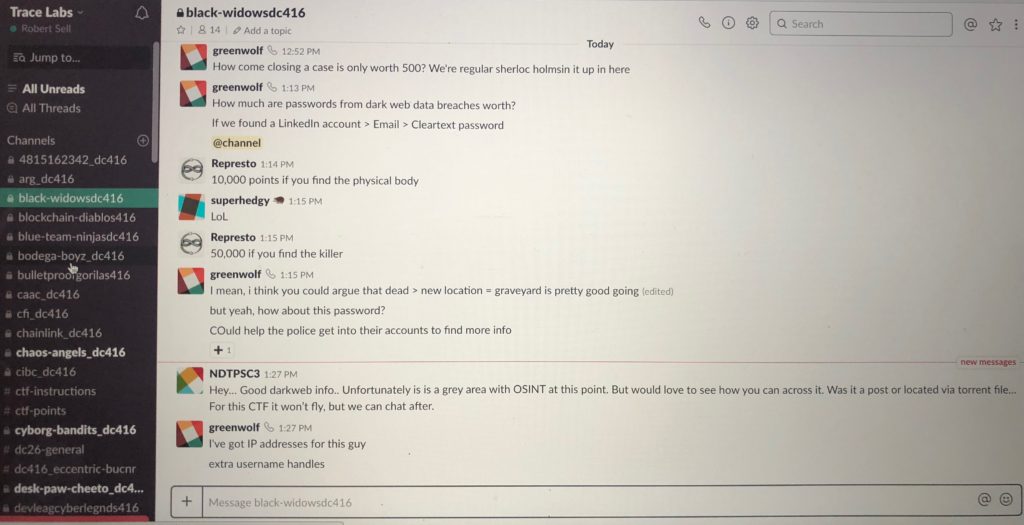This screenshot has width=1024, height=525.
Task: Switch to chaos-angels_dc416 channel
Action: click(x=71, y=352)
